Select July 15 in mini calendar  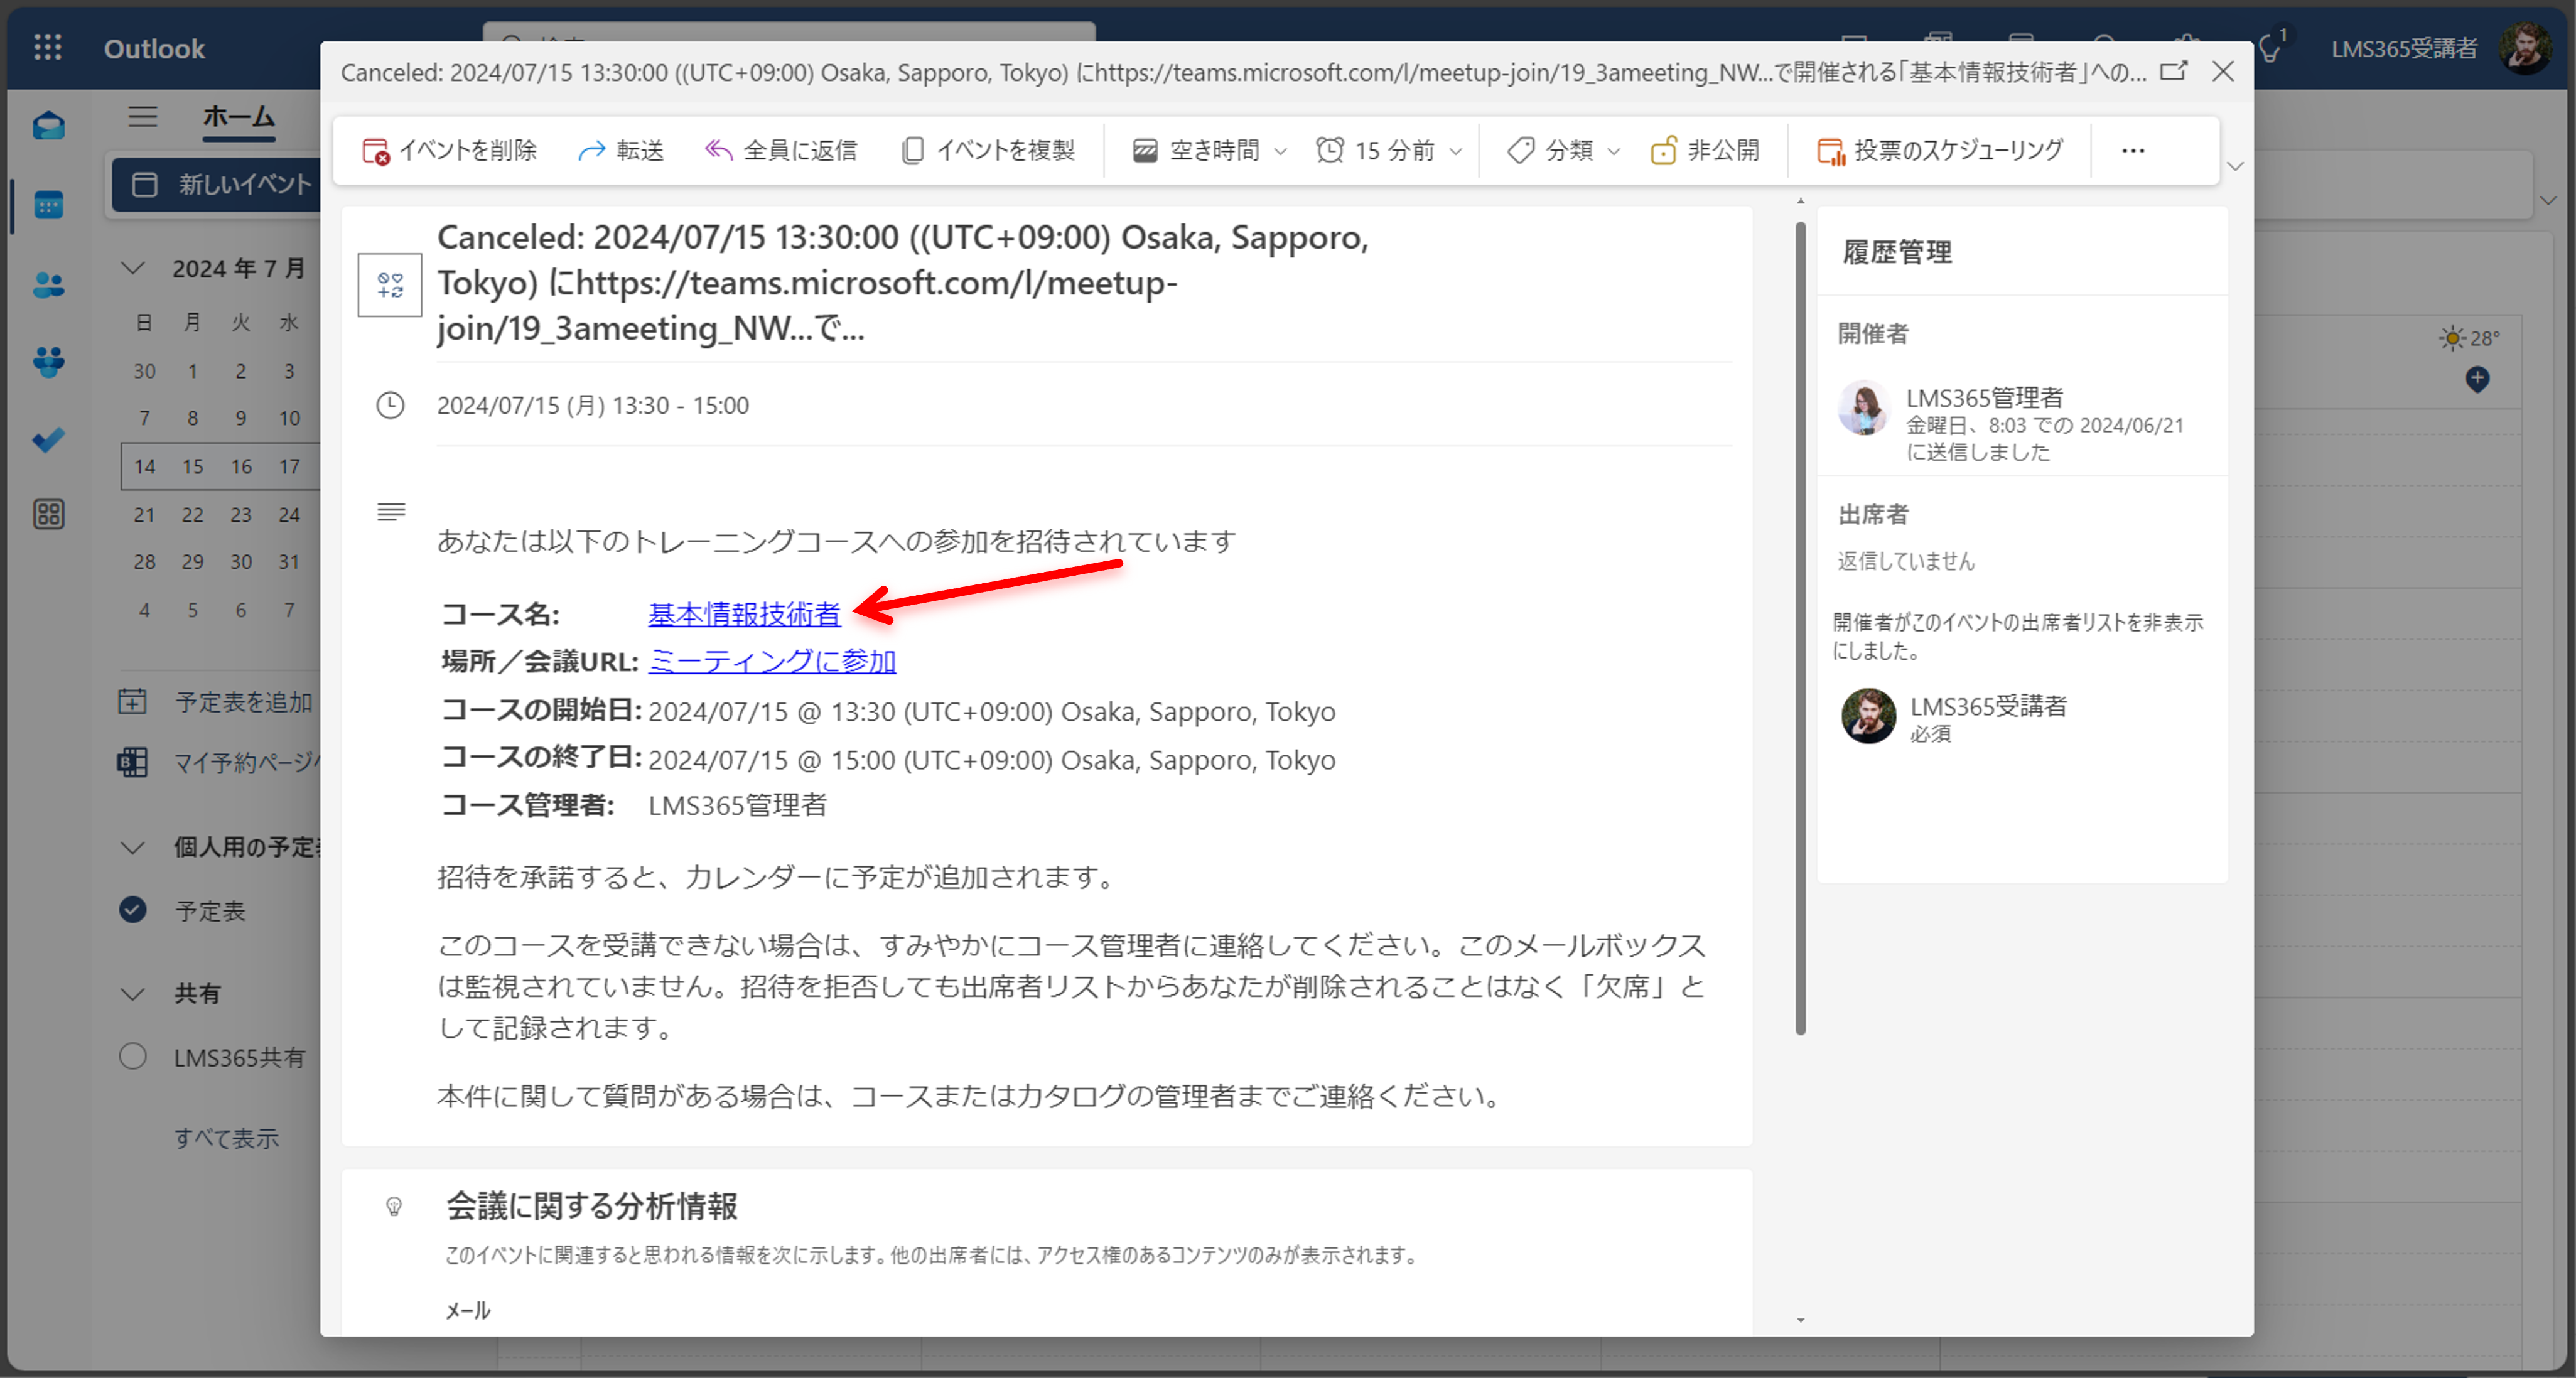click(x=192, y=467)
